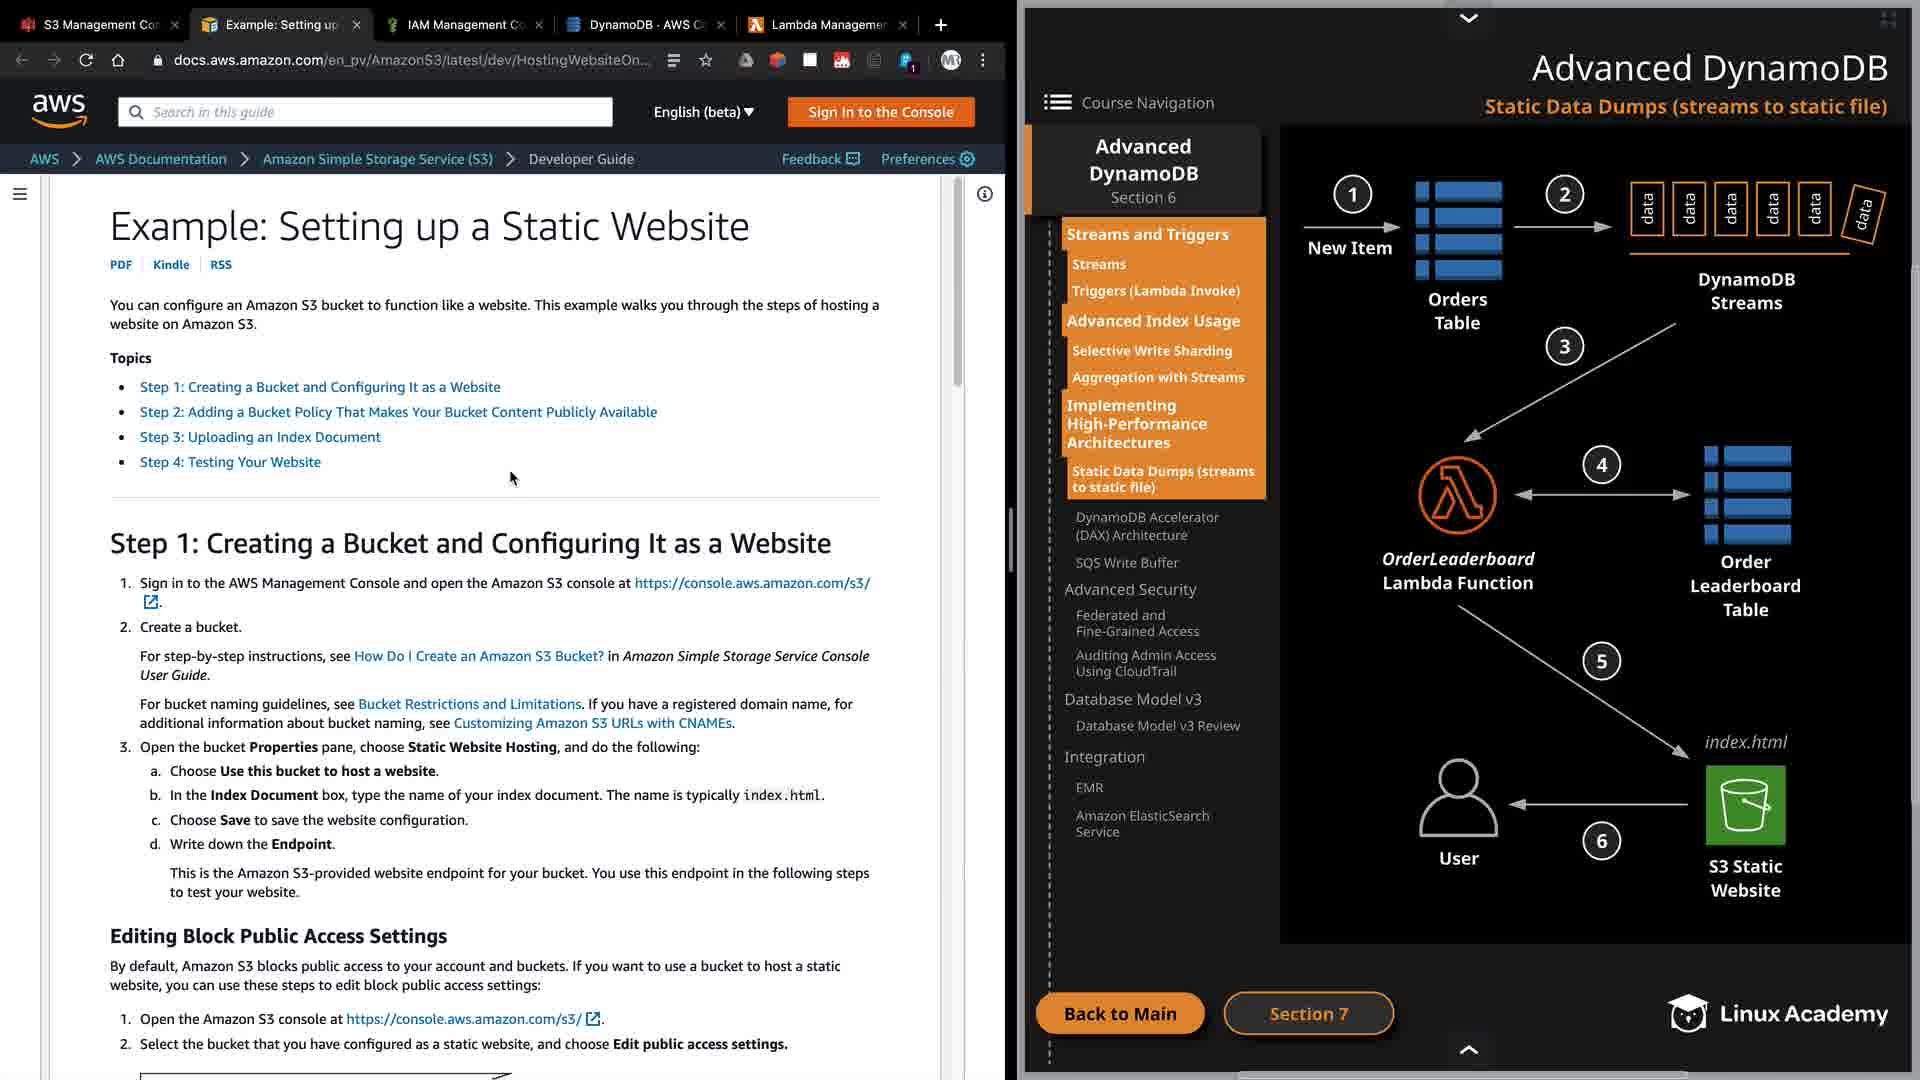Open English (beta) language dropdown
1920x1080 pixels.
tap(703, 112)
